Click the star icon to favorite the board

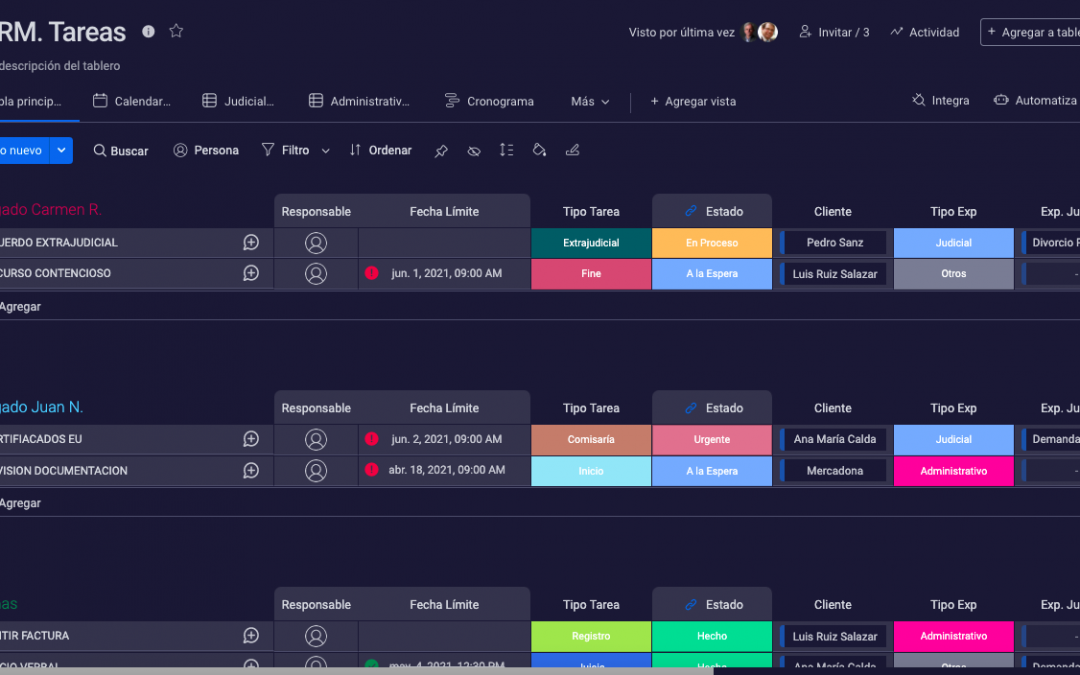click(176, 31)
